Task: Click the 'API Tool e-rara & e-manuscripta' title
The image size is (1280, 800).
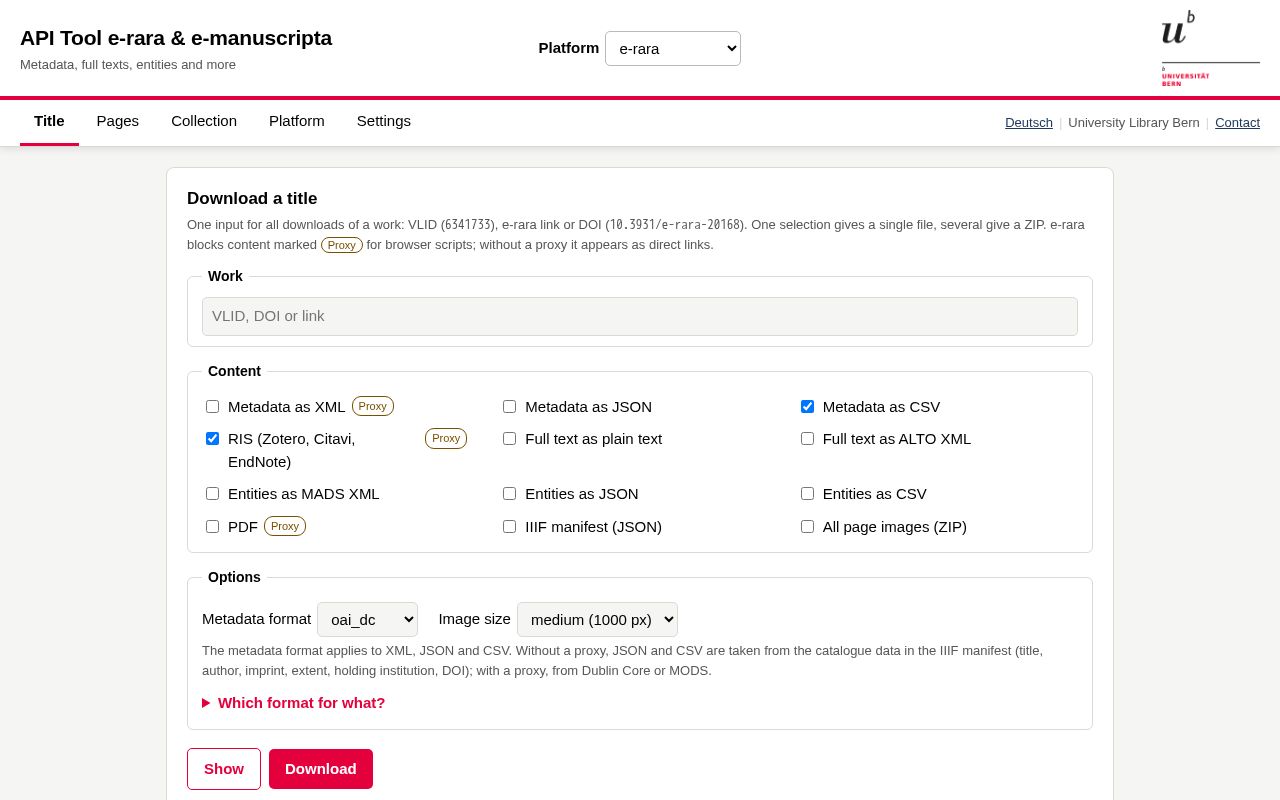Action: click(176, 38)
